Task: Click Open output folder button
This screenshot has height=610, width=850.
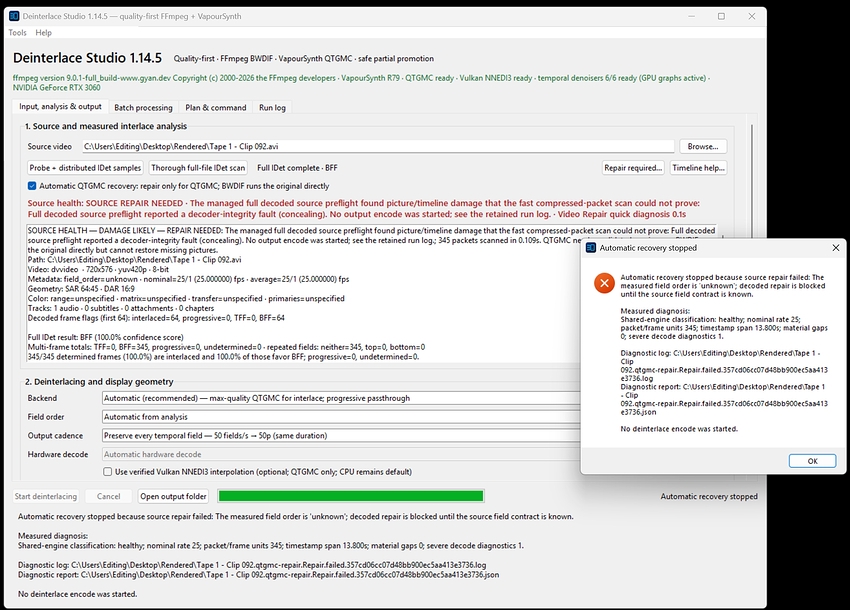Action: [x=173, y=496]
